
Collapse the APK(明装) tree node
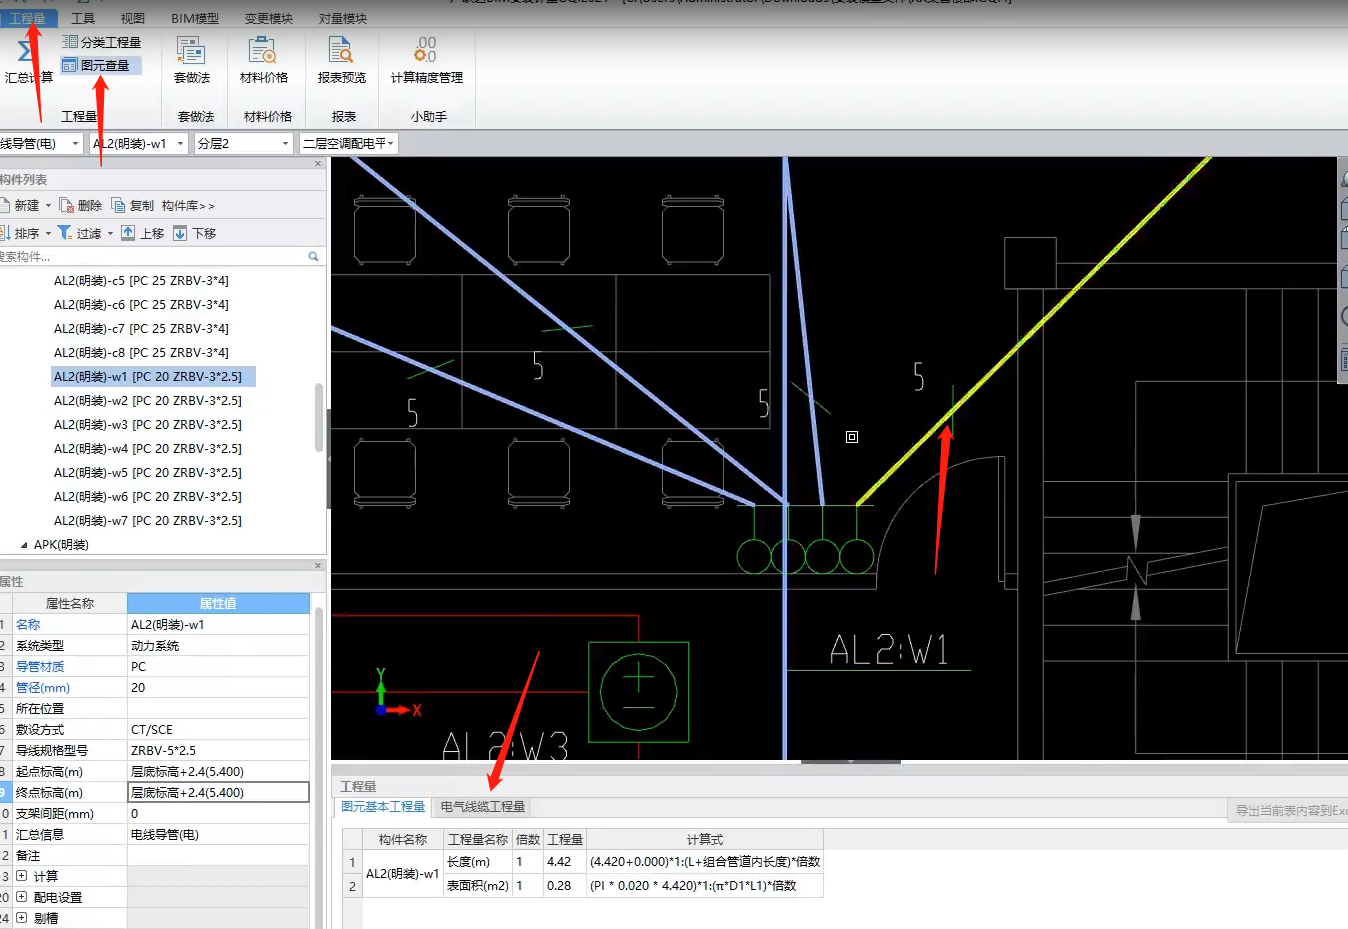pos(24,545)
